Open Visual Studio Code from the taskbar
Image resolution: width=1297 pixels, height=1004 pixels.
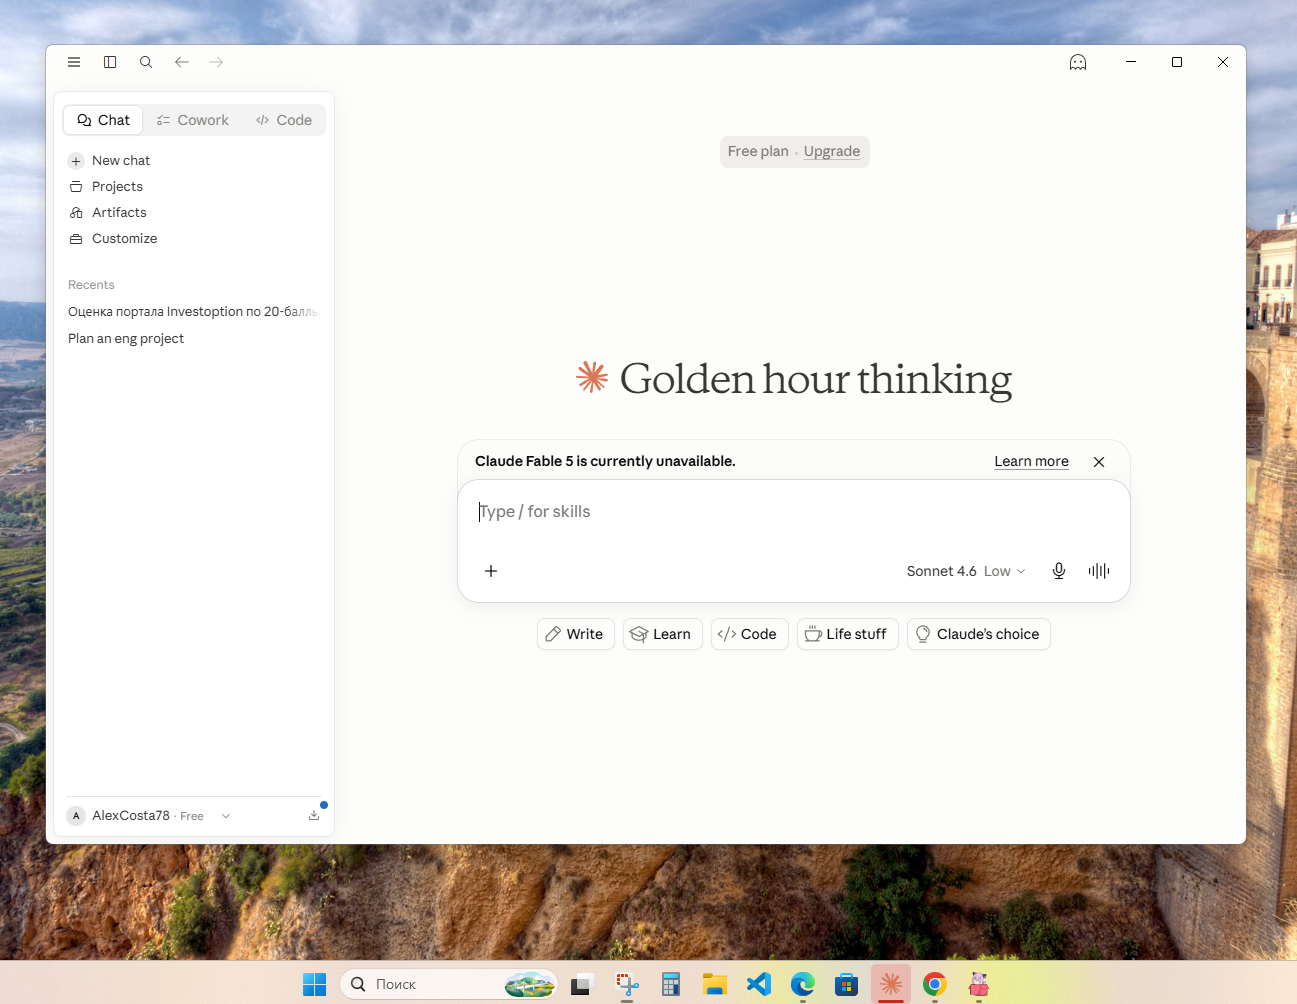point(759,984)
